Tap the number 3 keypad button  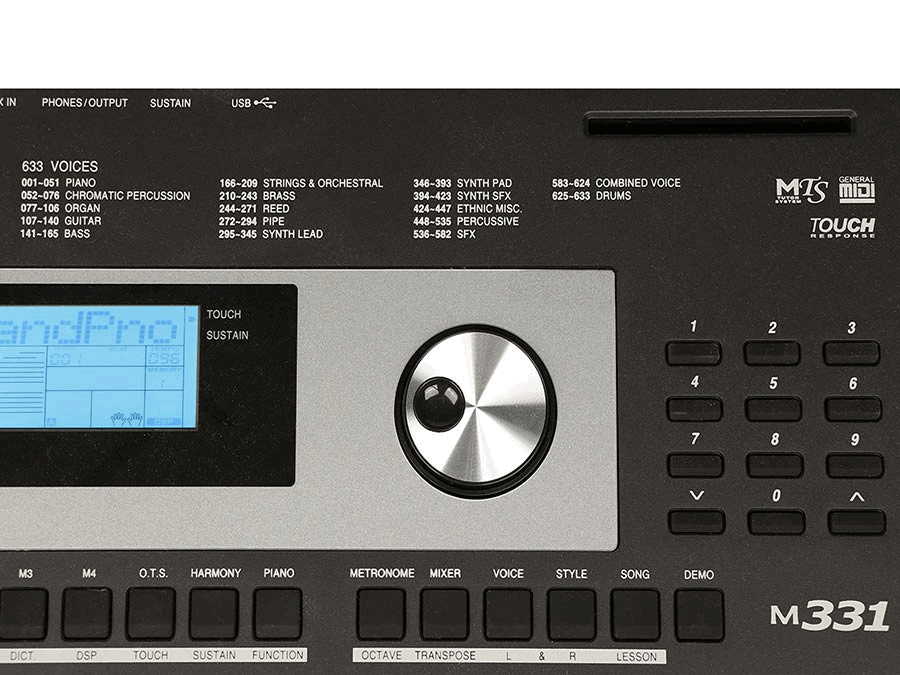point(851,352)
